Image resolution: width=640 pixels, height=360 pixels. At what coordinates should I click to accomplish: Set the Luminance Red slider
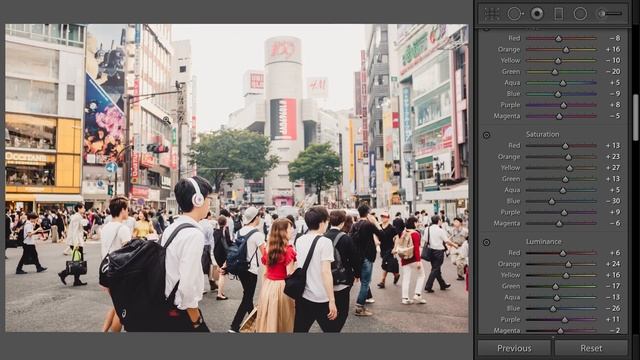tap(561, 253)
